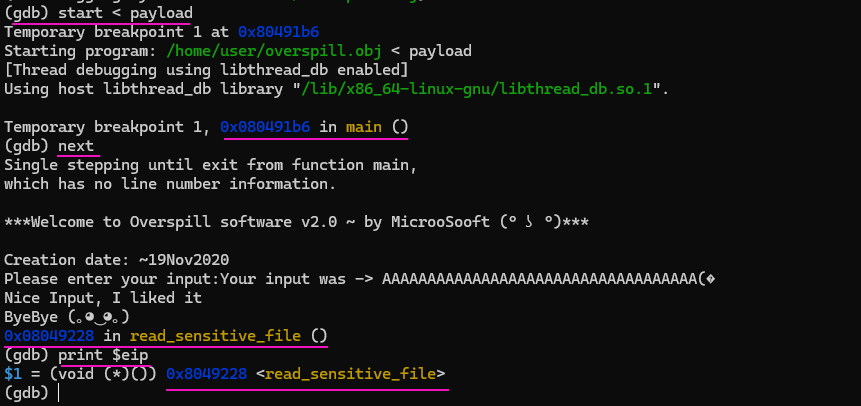861x406 pixels.
Task: Click the underlined address 0x080491b6
Action: tap(265, 127)
